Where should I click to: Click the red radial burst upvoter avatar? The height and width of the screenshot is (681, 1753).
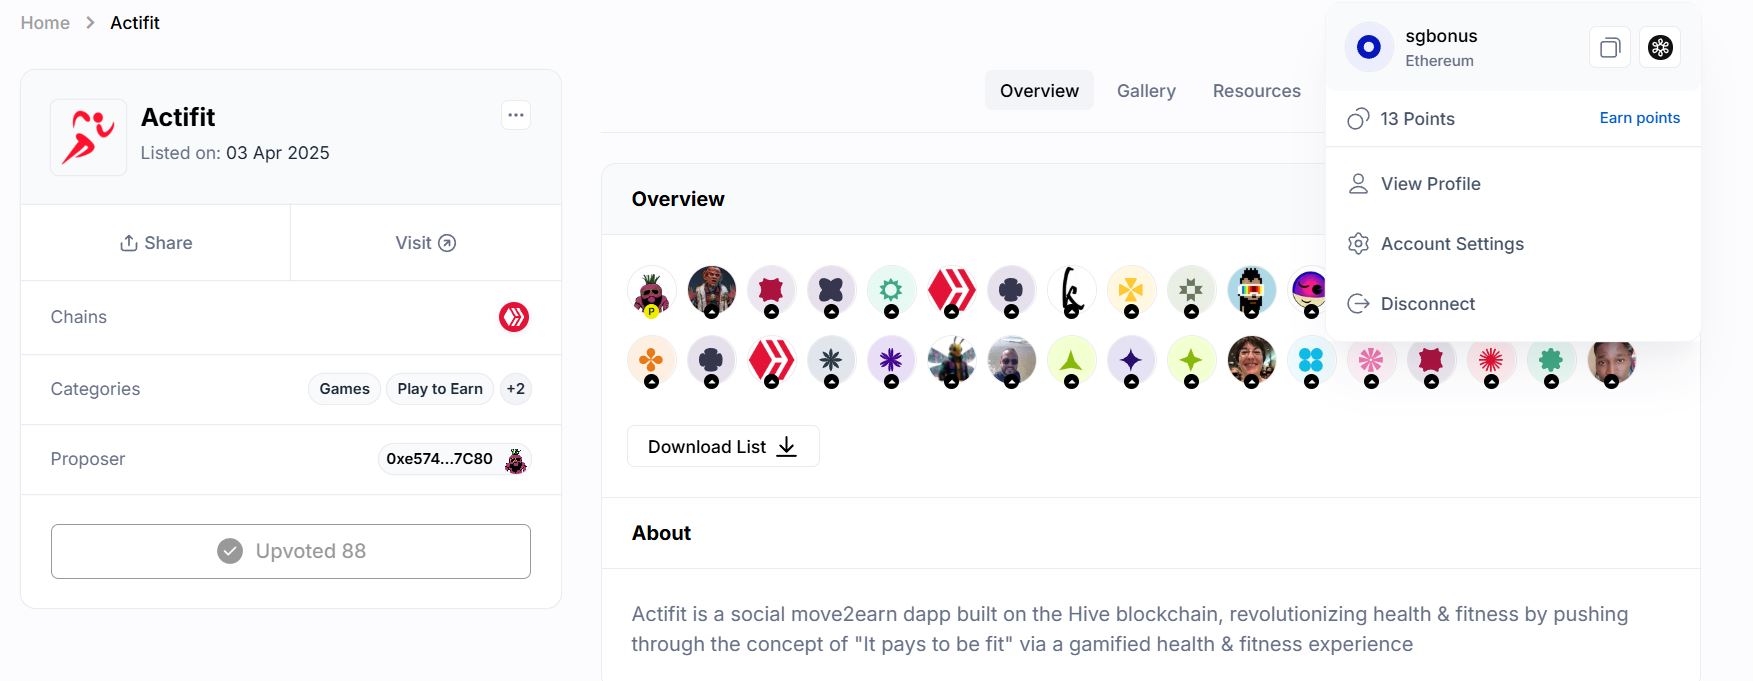point(1492,362)
